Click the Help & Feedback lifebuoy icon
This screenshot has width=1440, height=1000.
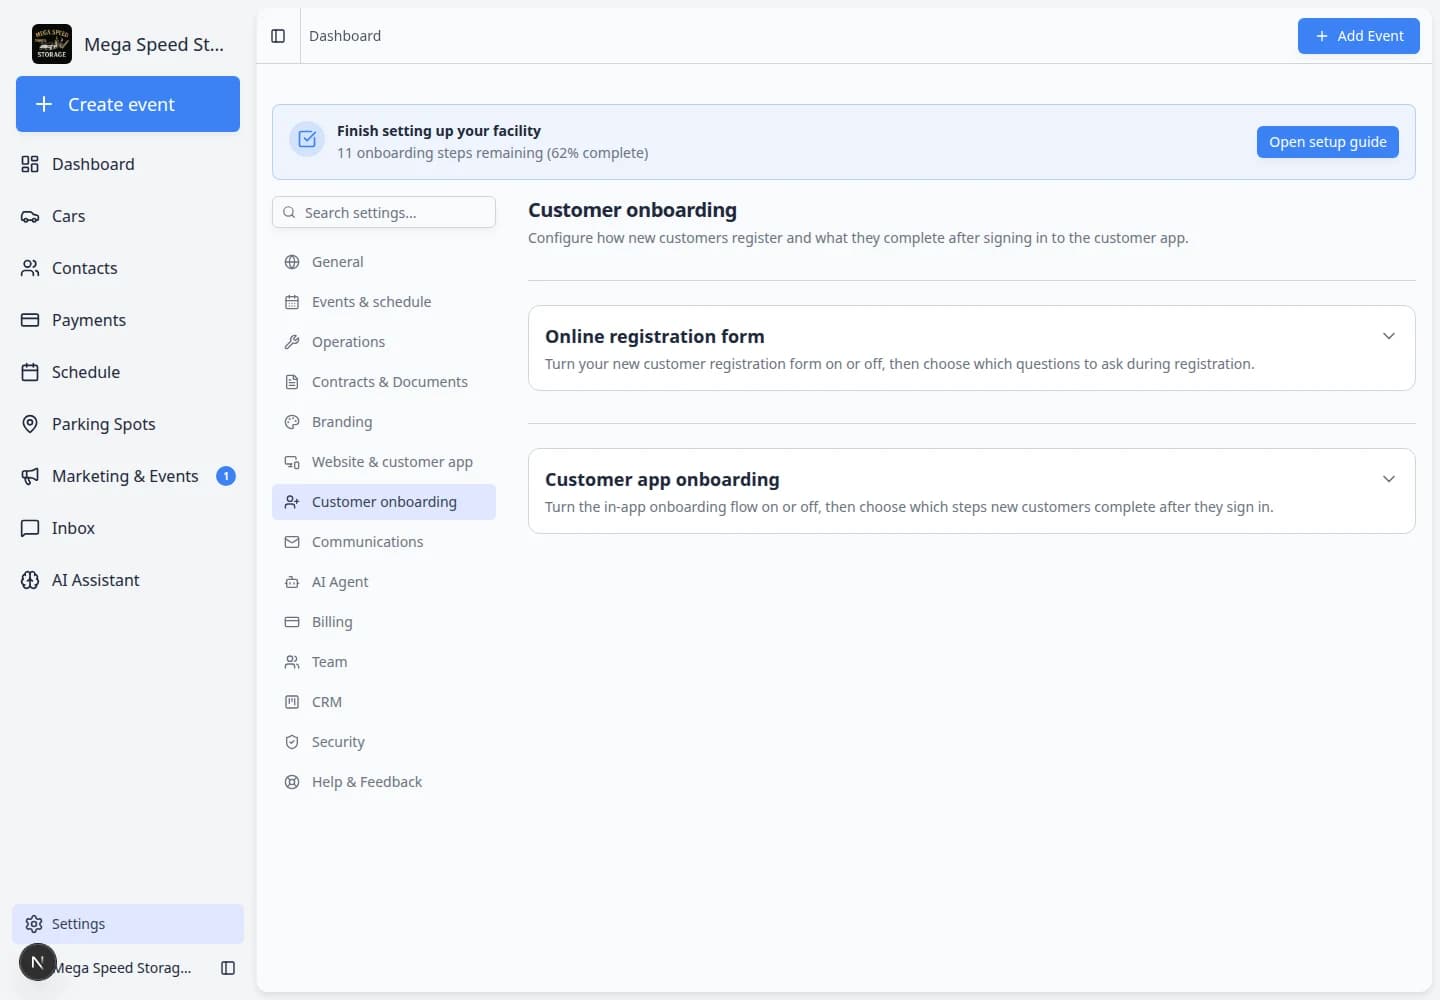click(x=292, y=782)
